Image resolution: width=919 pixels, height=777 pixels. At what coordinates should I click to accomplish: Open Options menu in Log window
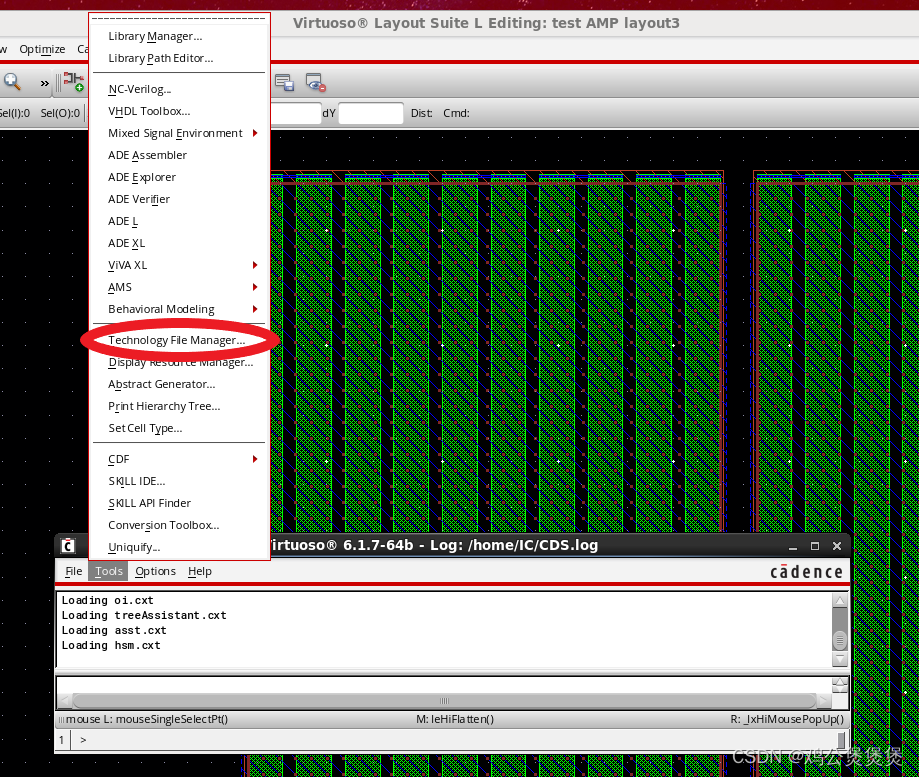(155, 571)
